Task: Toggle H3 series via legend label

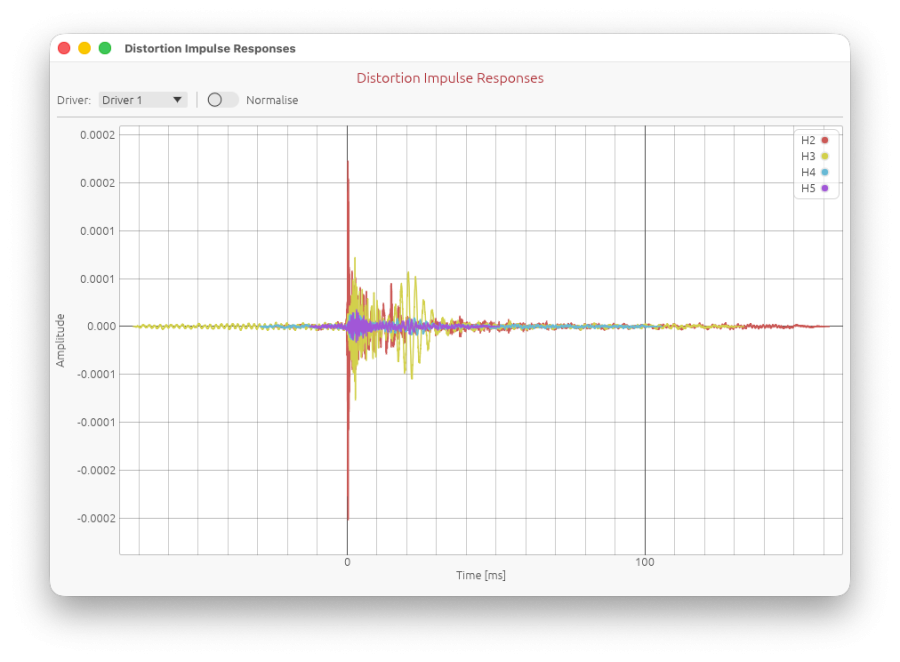Action: click(808, 156)
